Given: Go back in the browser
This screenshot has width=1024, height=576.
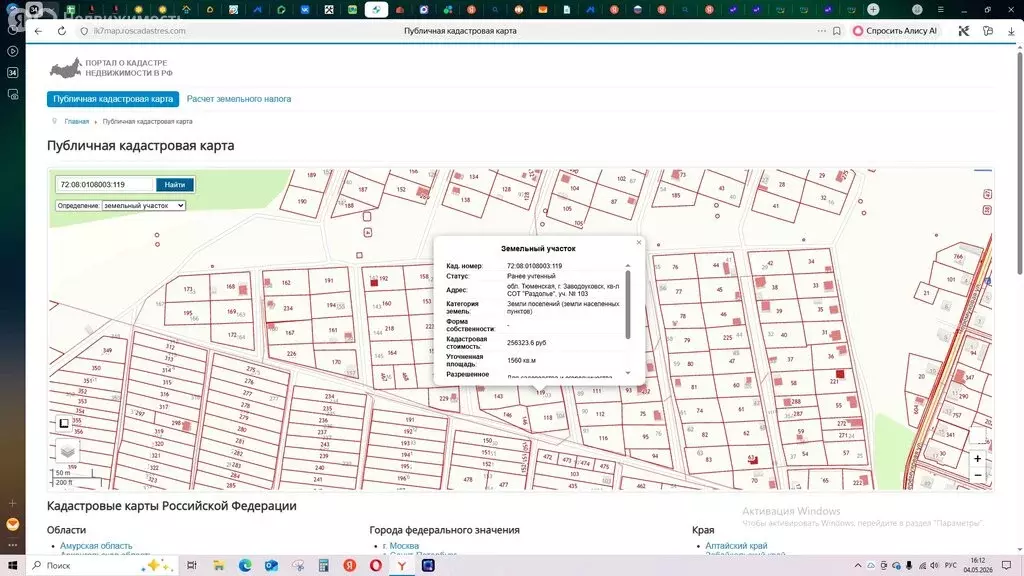Looking at the screenshot, I should (x=39, y=31).
